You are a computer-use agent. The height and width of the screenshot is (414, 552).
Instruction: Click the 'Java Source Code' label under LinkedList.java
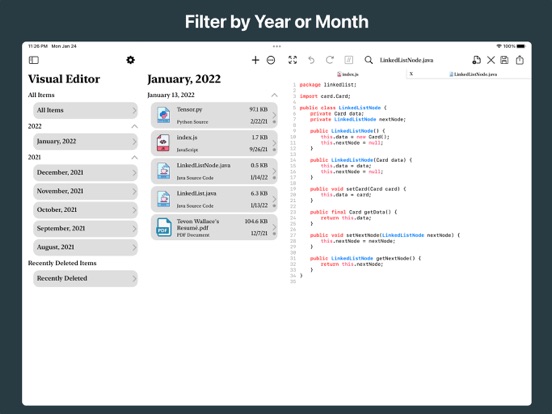[x=195, y=206]
